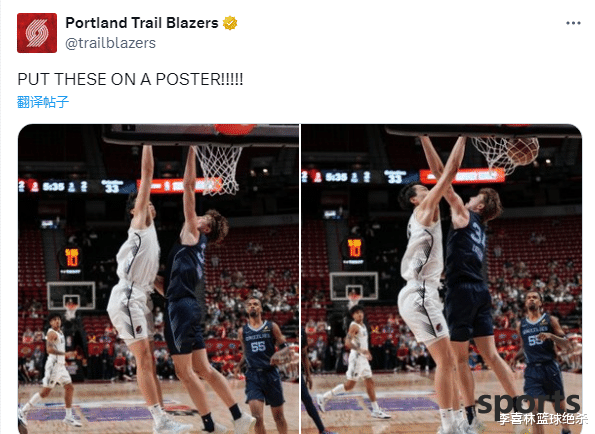Click the 翻译帖子 translate post link
This screenshot has width=595, height=434.
[x=43, y=102]
